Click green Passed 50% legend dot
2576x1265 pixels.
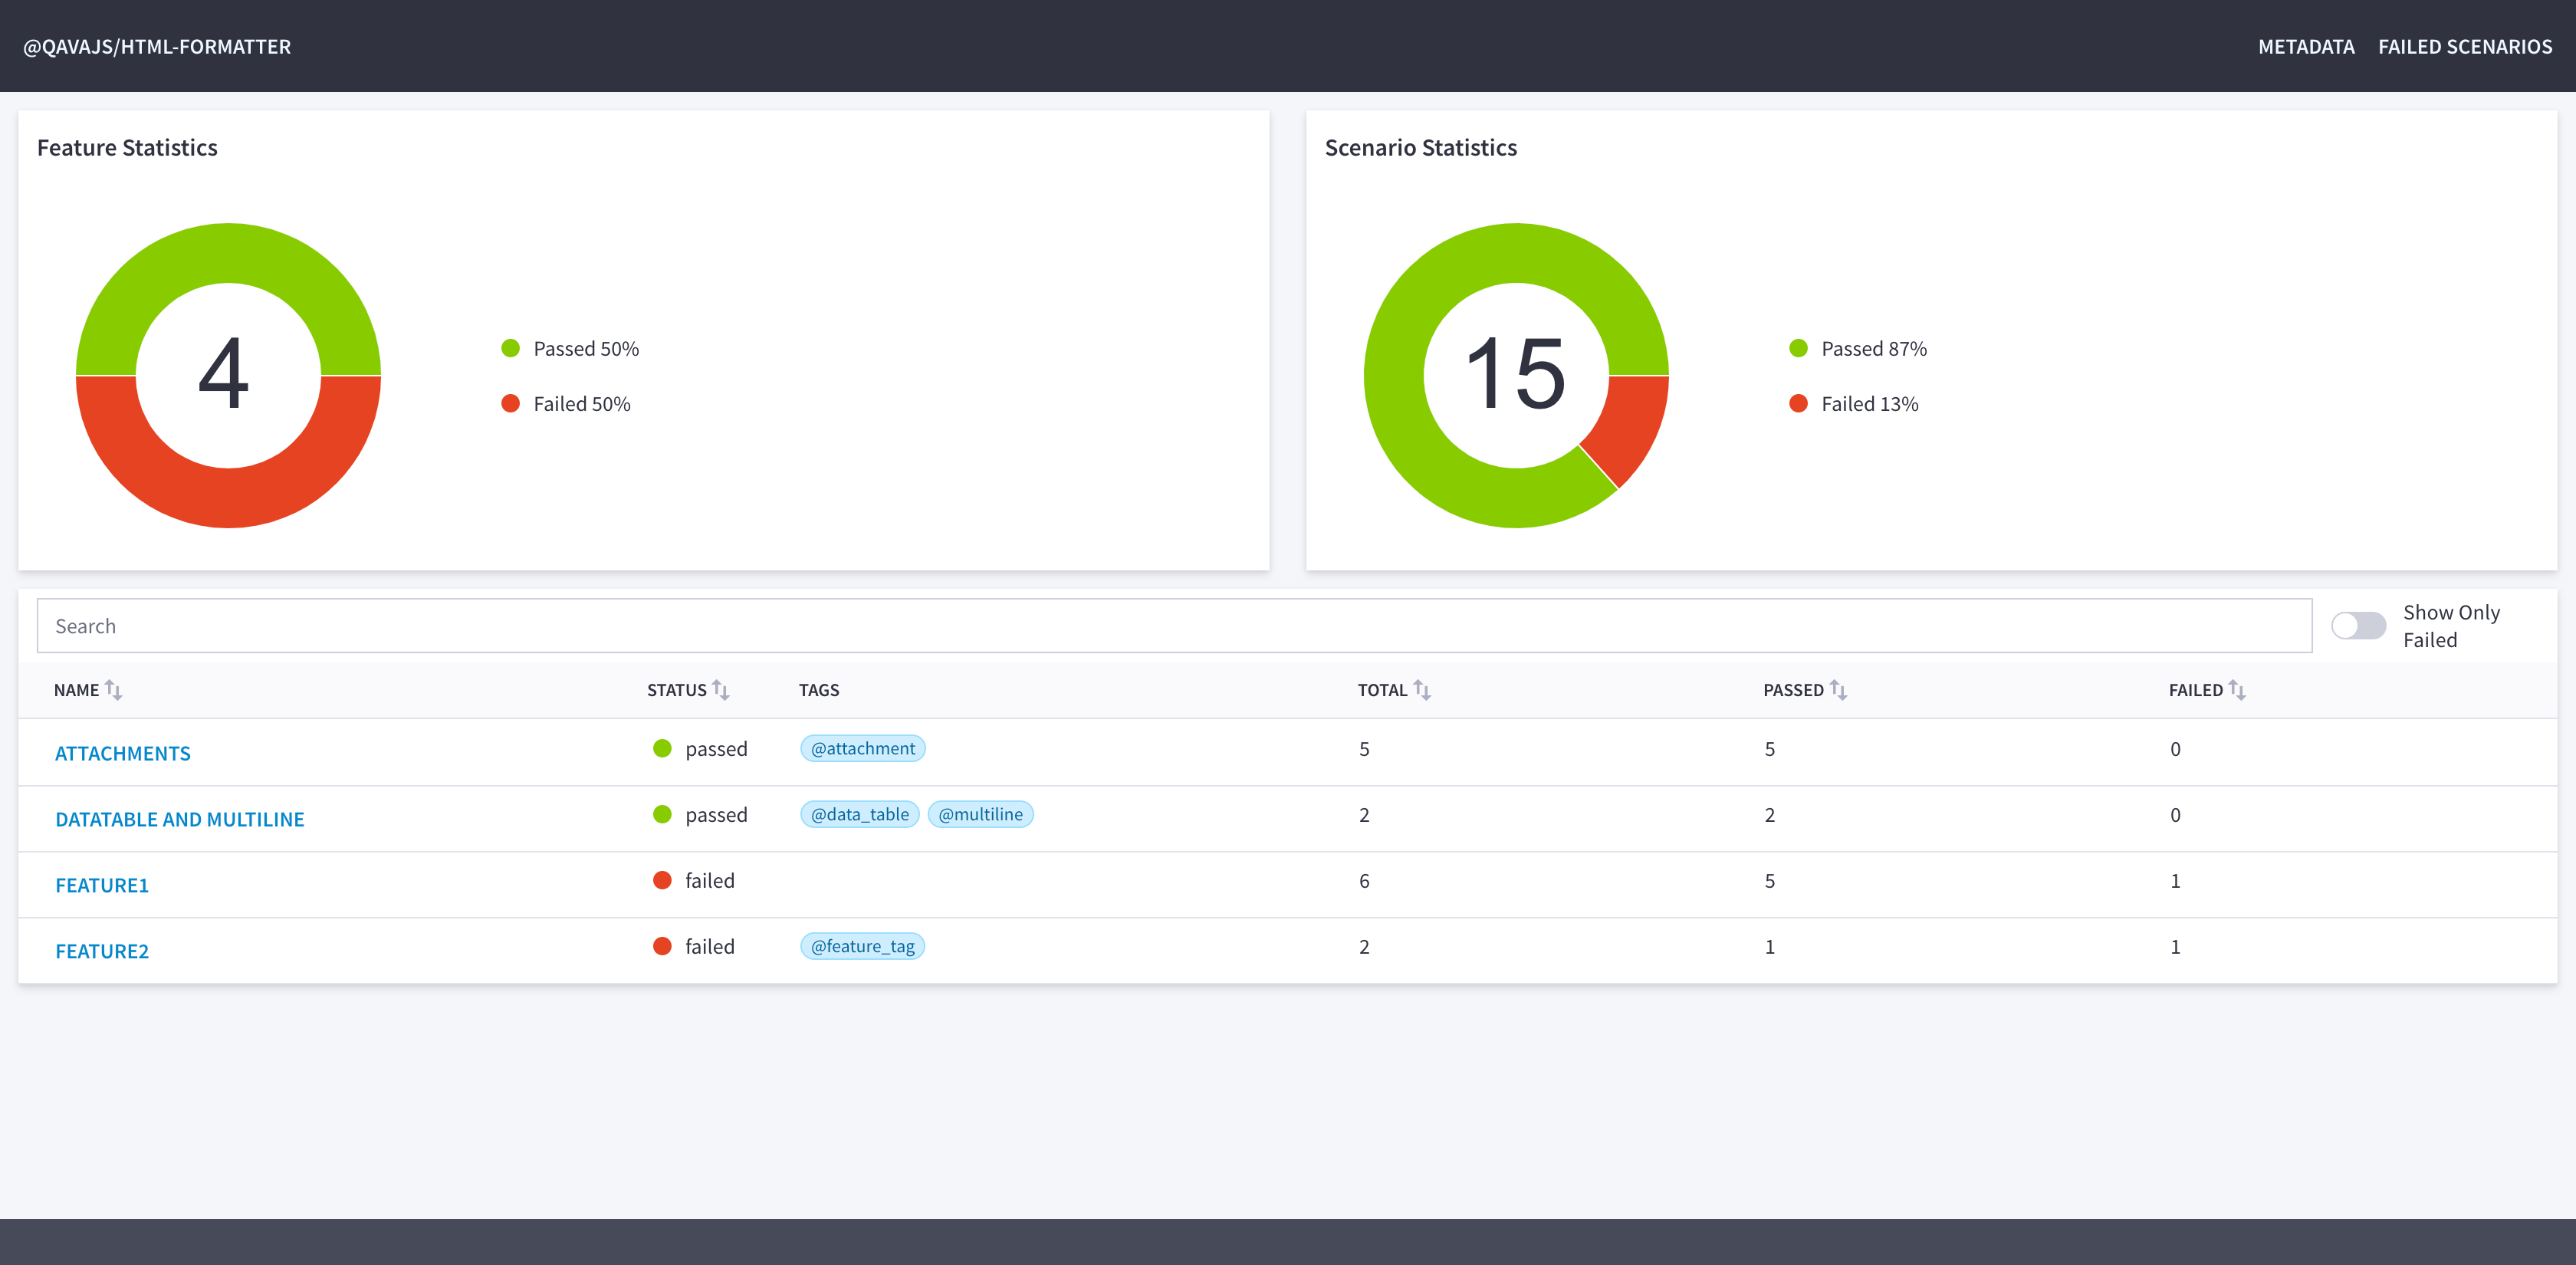click(510, 348)
